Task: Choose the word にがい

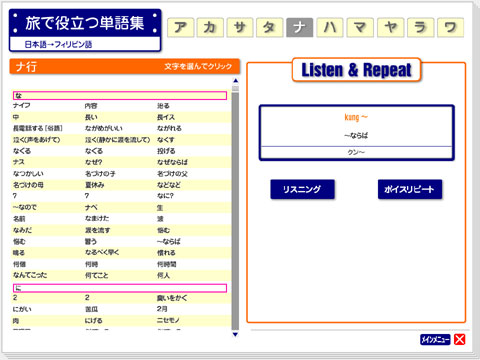Action: coord(22,309)
